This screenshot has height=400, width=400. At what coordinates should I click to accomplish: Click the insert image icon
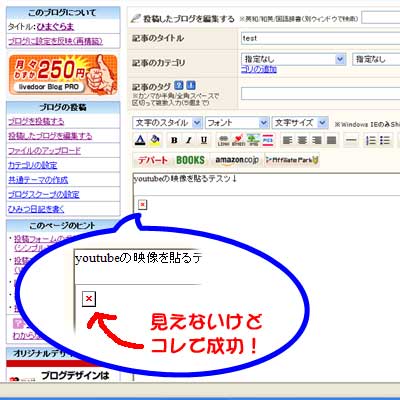253,140
